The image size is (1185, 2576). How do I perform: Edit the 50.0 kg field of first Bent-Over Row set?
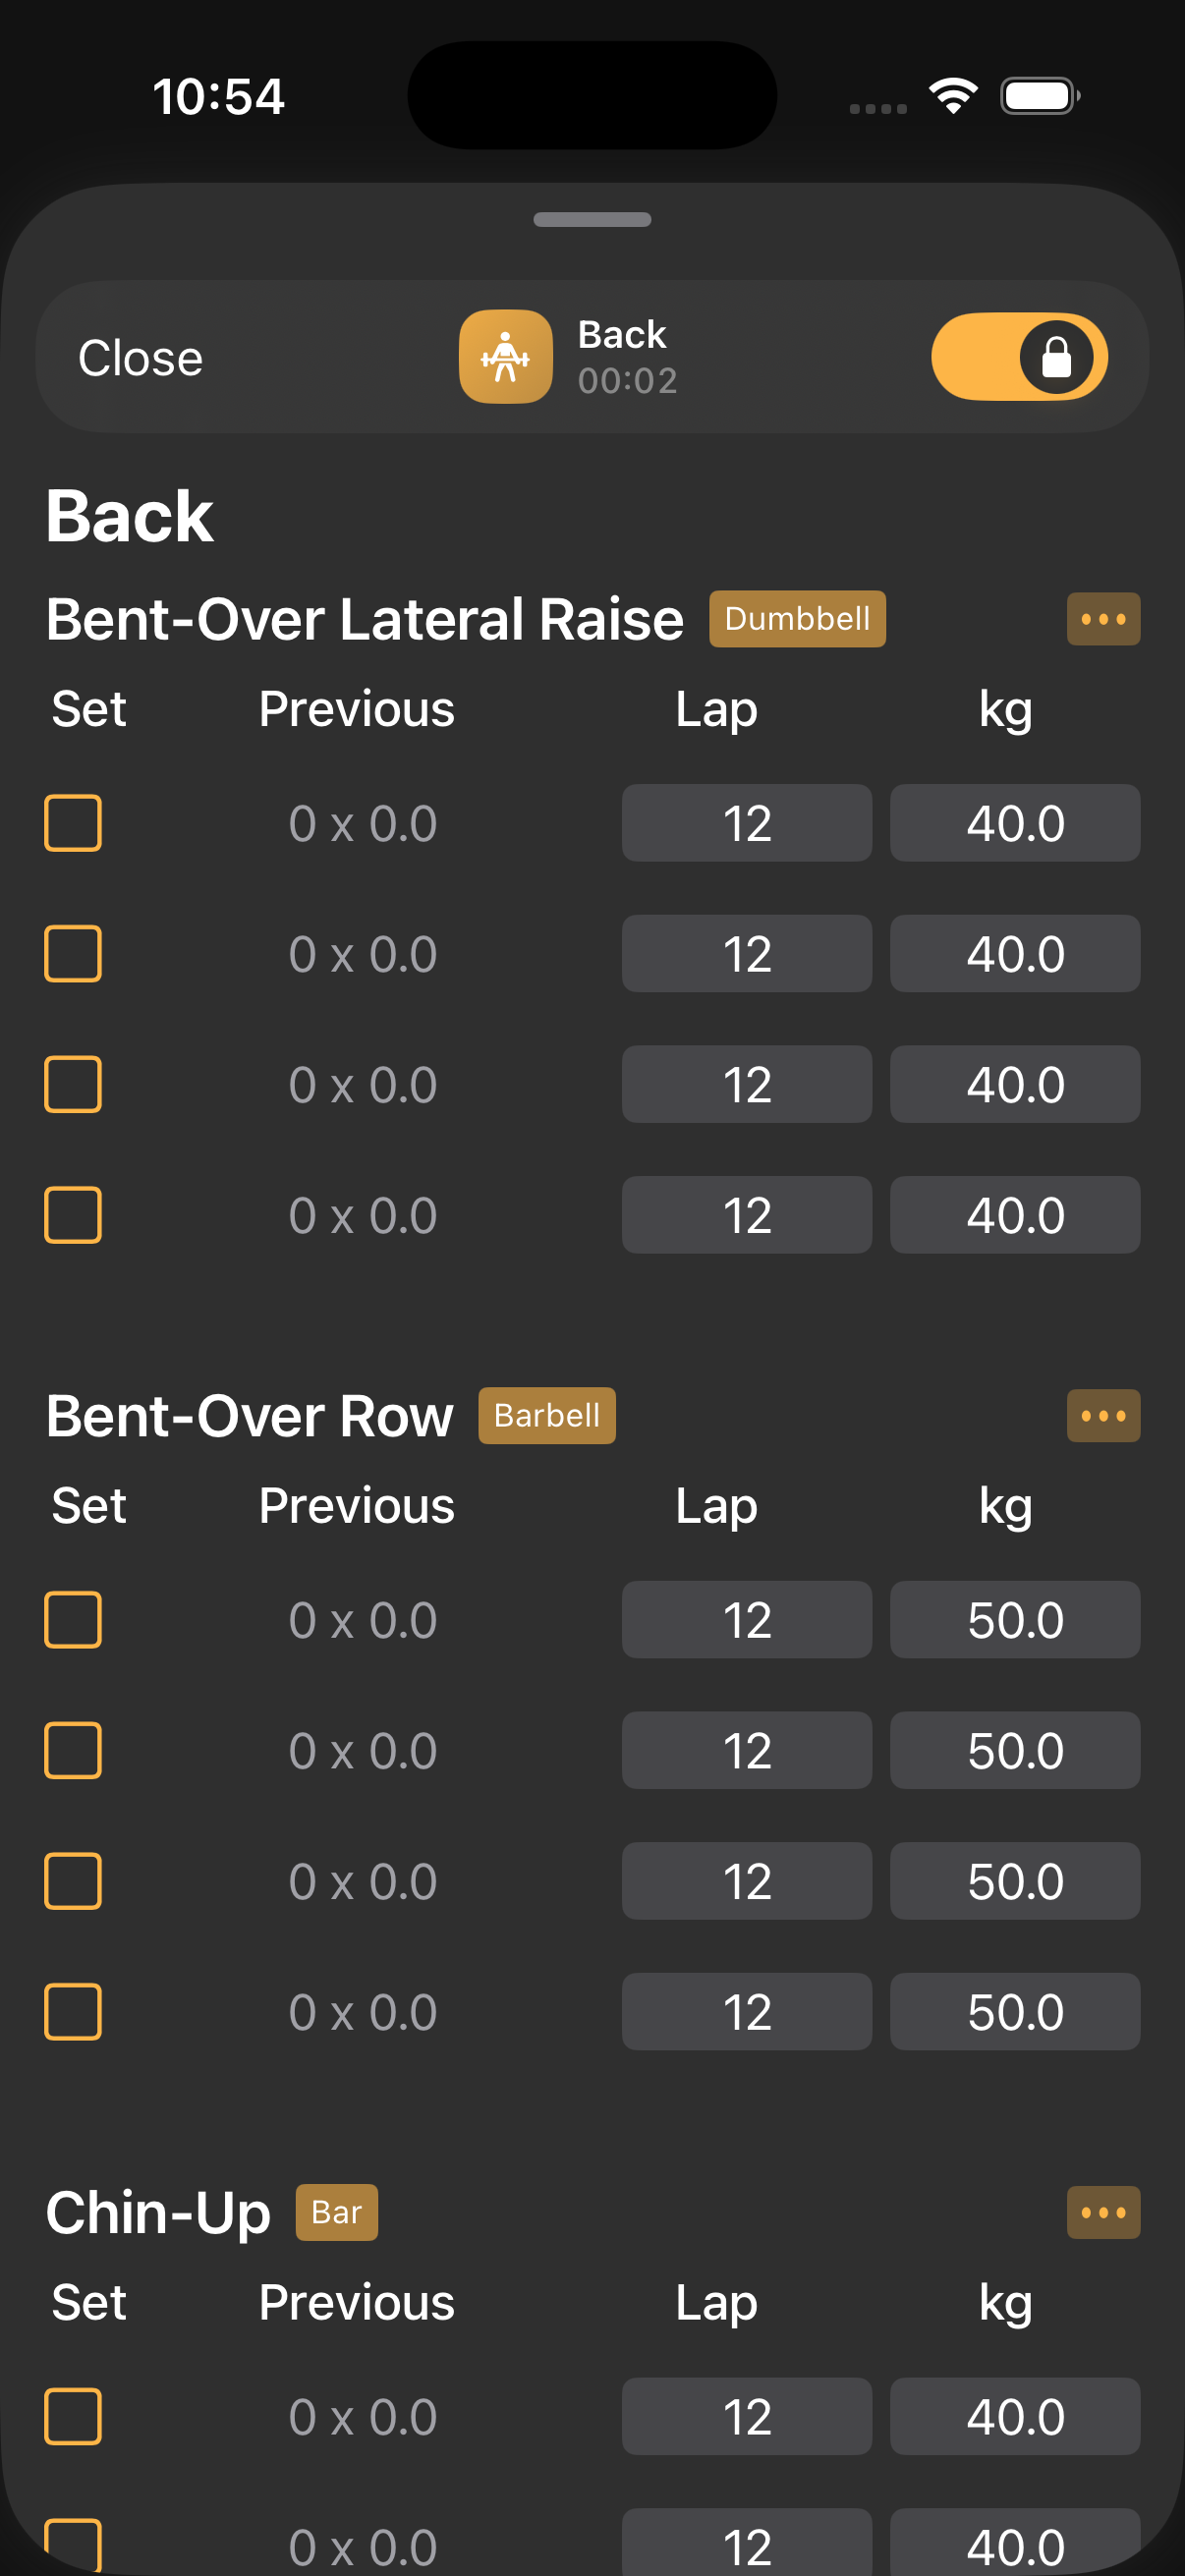(x=1015, y=1620)
